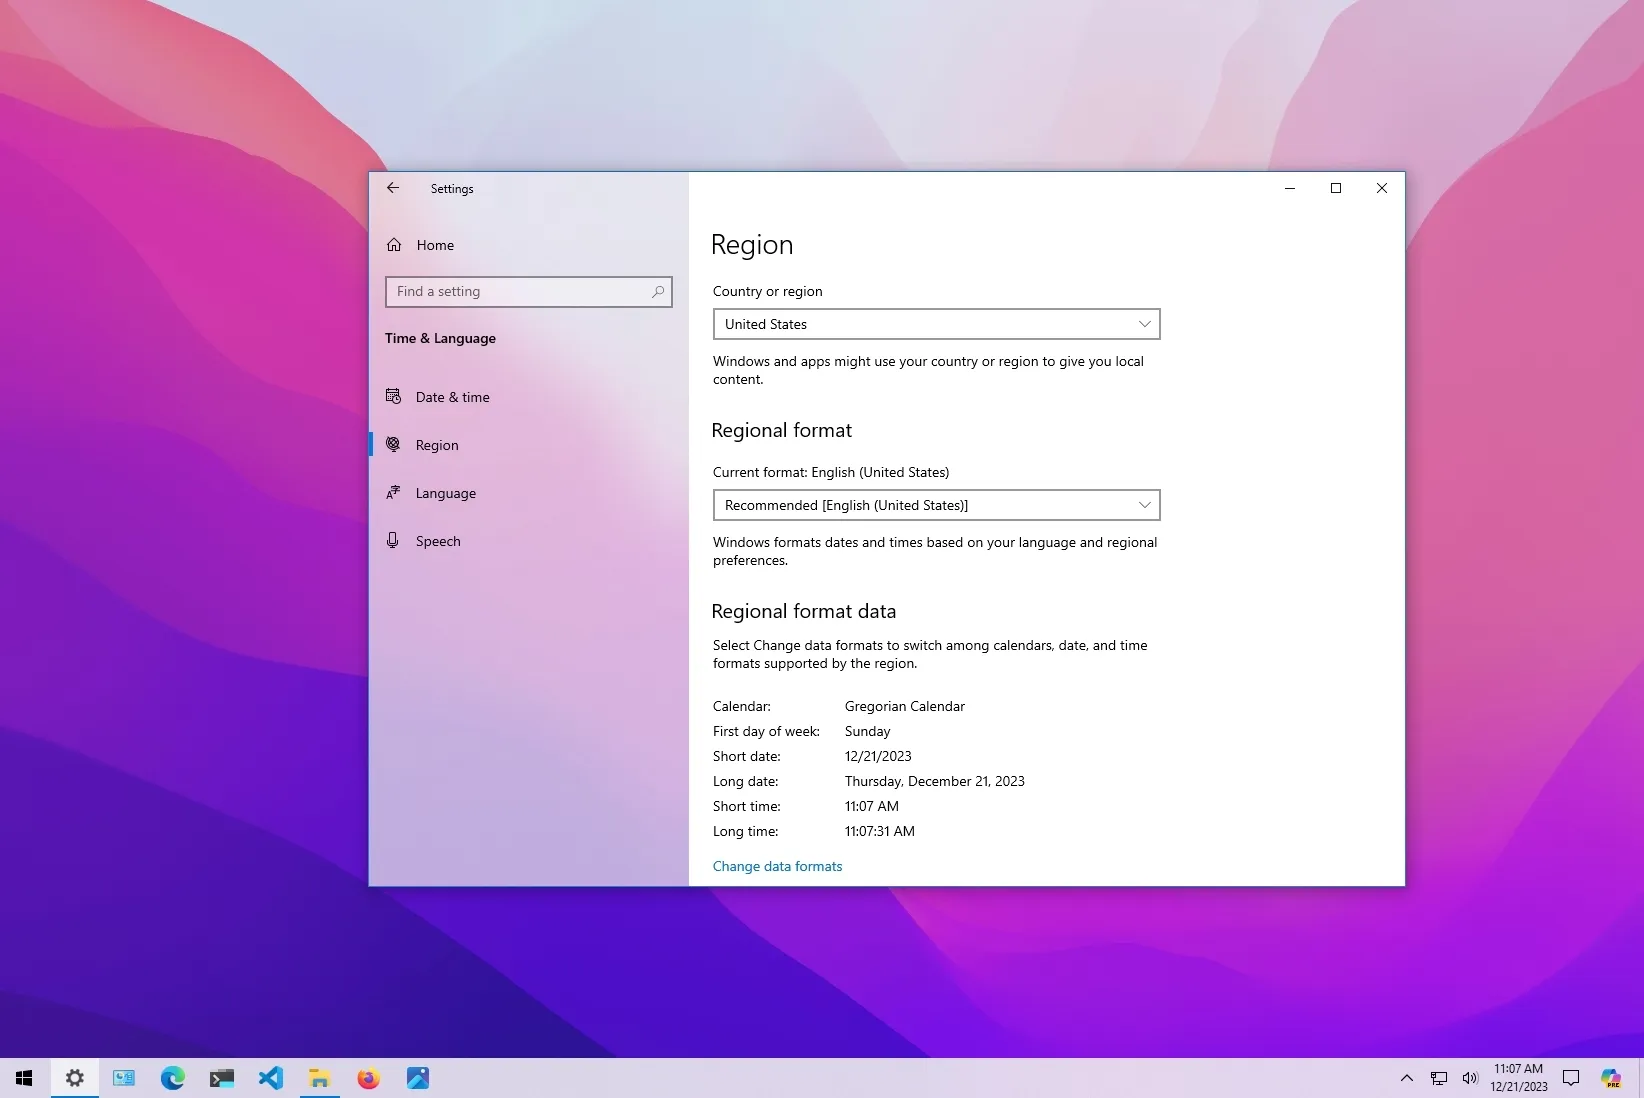Open the Regional format dropdown
This screenshot has width=1644, height=1098.
935,505
